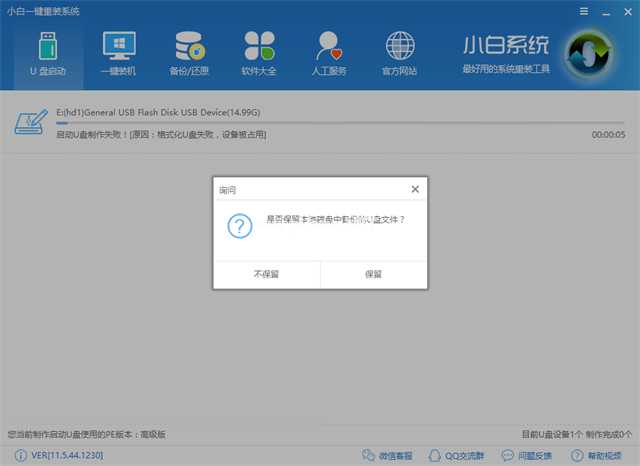Click the USB disk edit icon

click(x=31, y=122)
